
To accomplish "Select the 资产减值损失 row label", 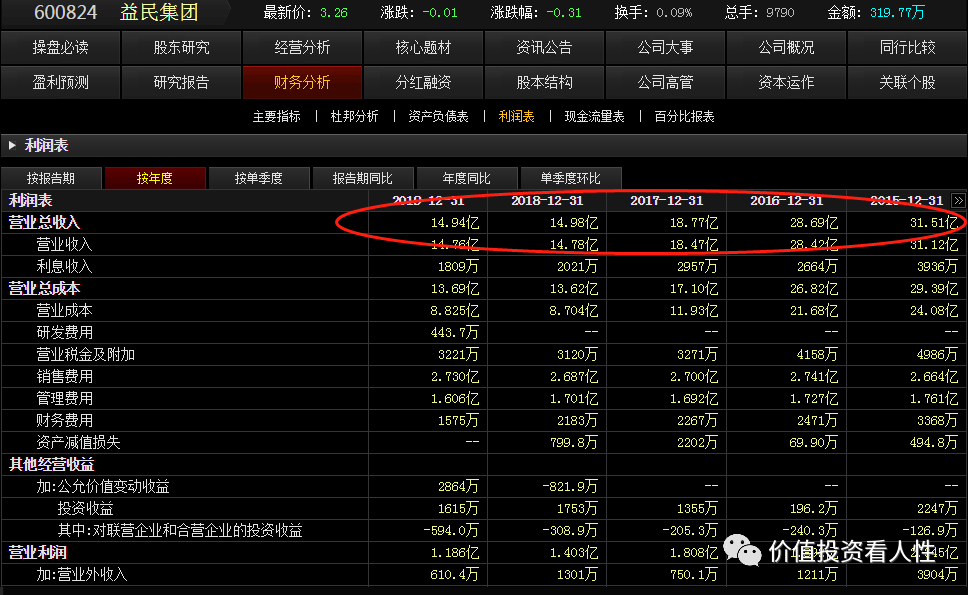I will (x=78, y=443).
